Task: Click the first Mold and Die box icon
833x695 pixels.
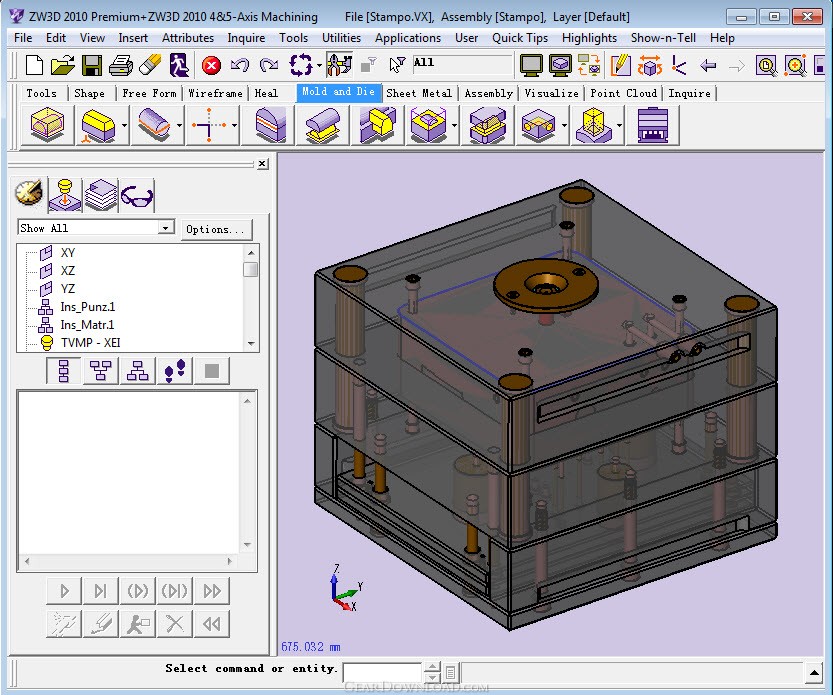Action: (47, 125)
